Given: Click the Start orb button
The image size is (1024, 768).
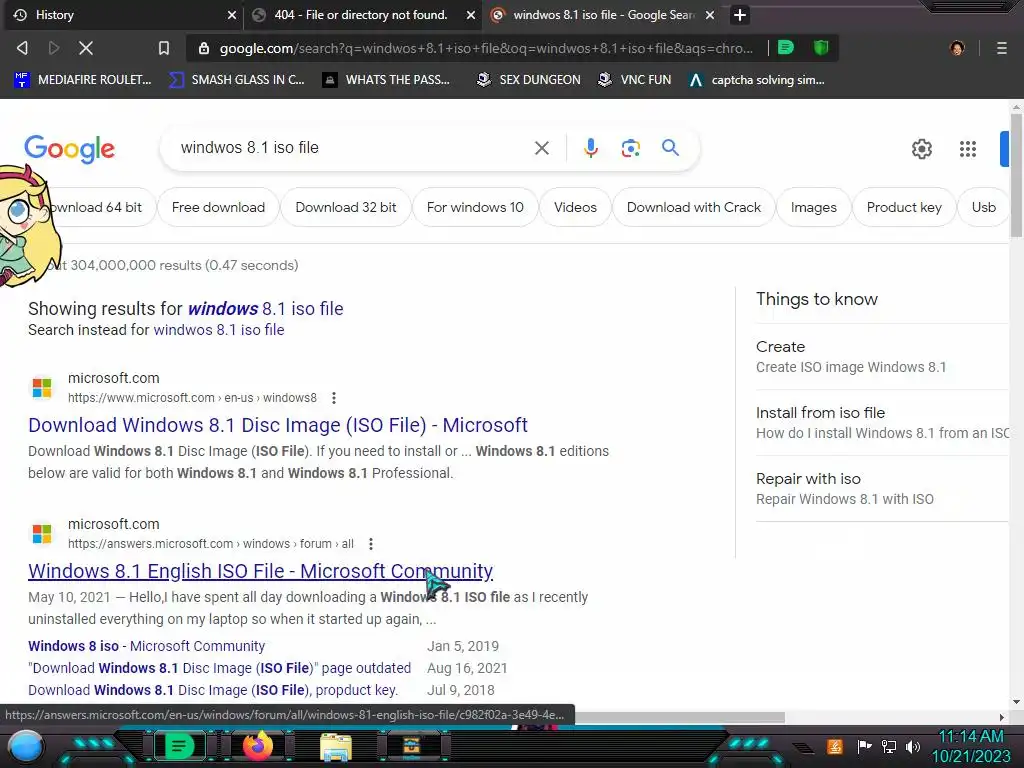Looking at the screenshot, I should coord(26,747).
